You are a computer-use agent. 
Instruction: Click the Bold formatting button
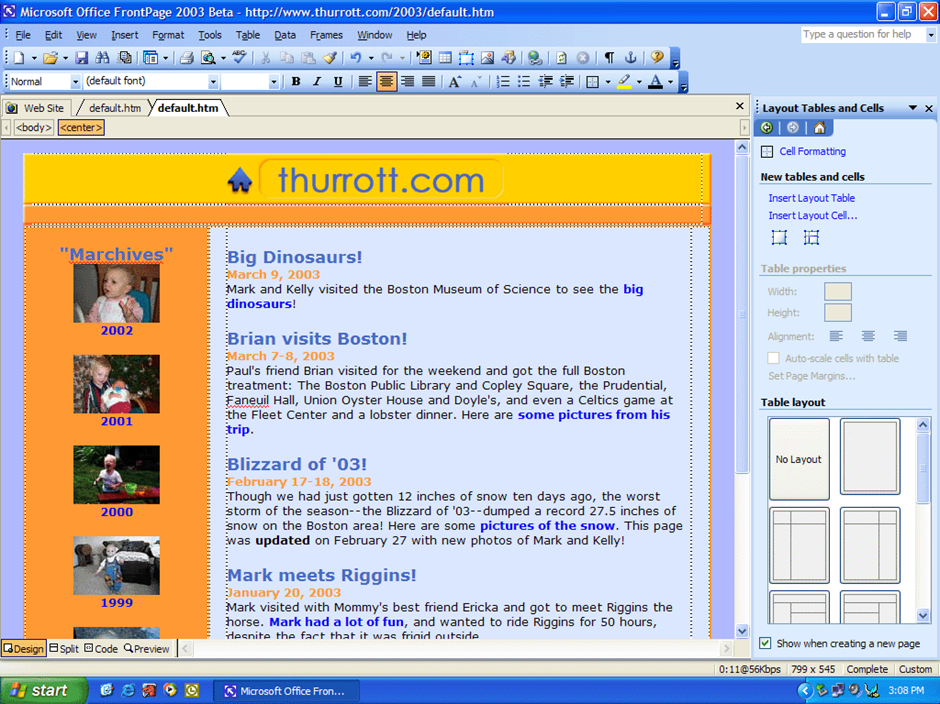296,82
